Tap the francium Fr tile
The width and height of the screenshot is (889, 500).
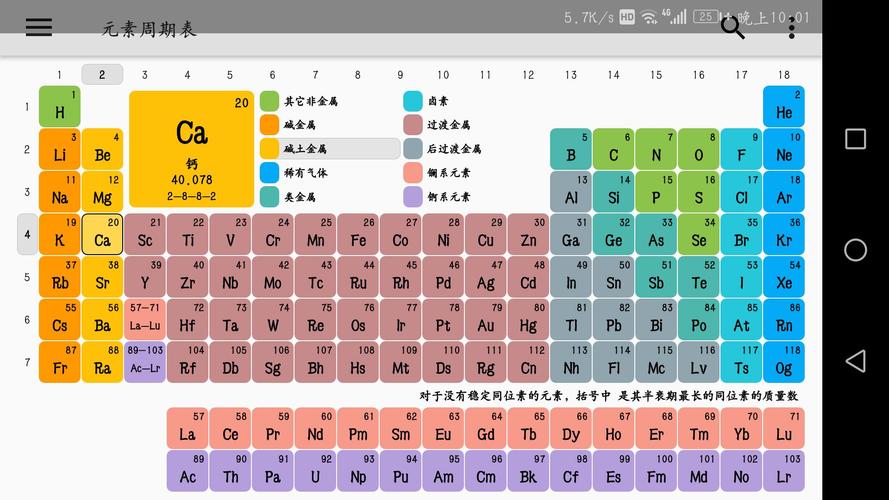click(x=60, y=362)
